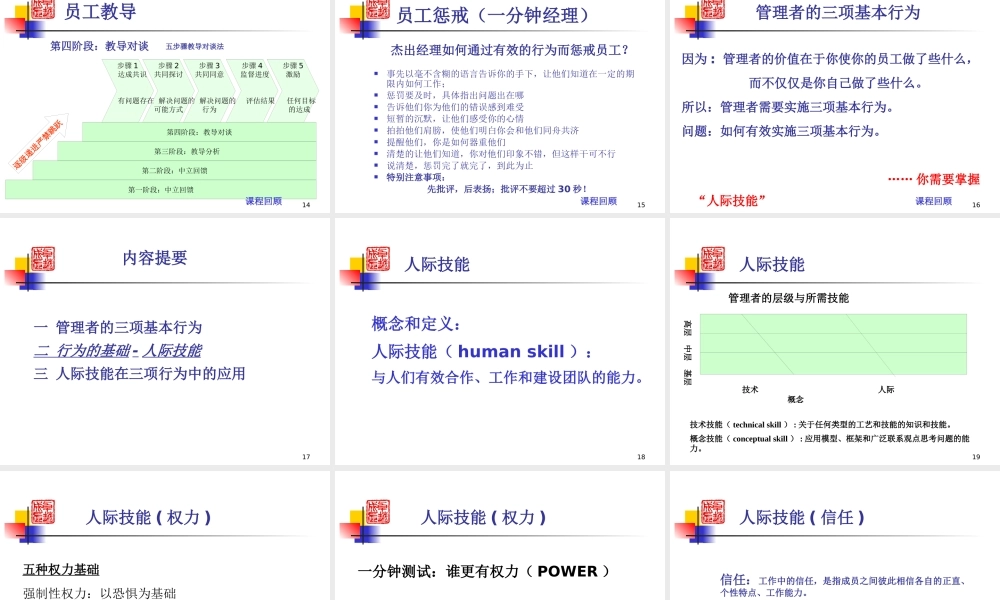1000x600 pixels.
Task: Follow the 二 行为的基础-人际技能 link
Action: pos(117,351)
